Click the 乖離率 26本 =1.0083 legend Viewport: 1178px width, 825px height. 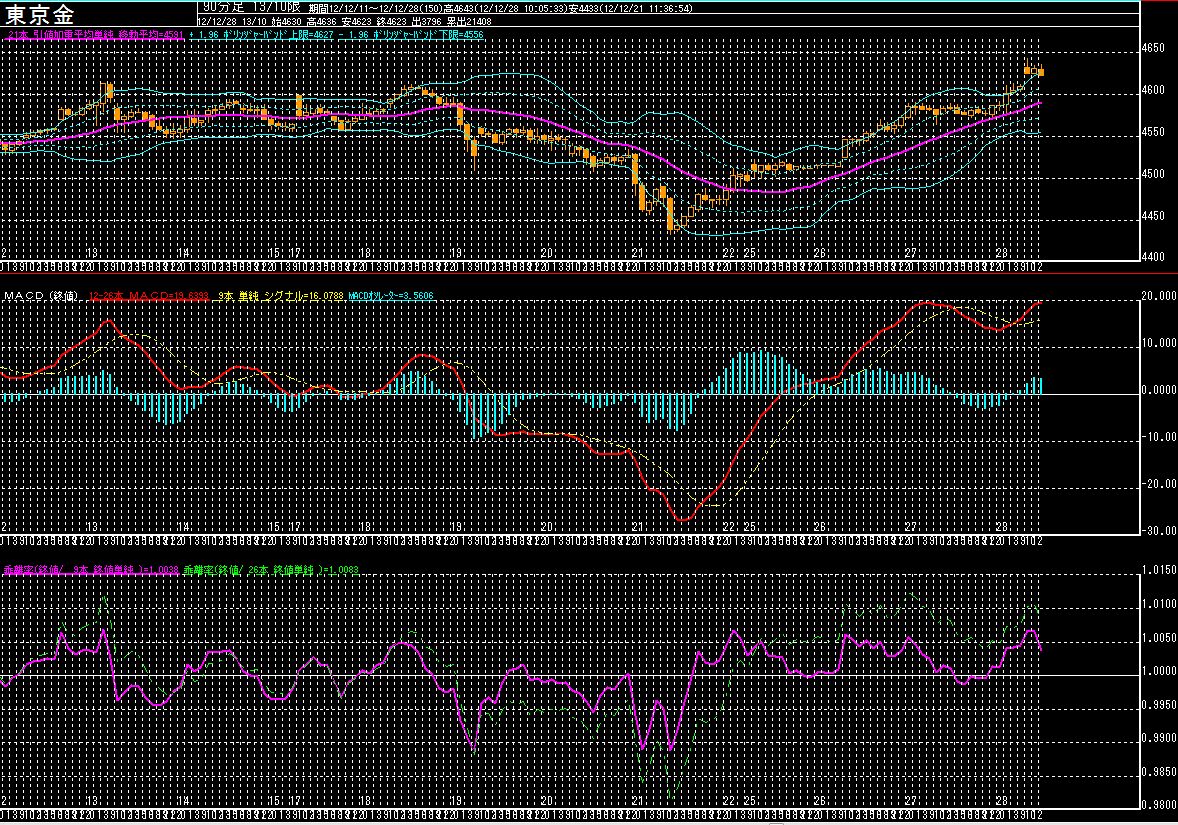pyautogui.click(x=271, y=570)
